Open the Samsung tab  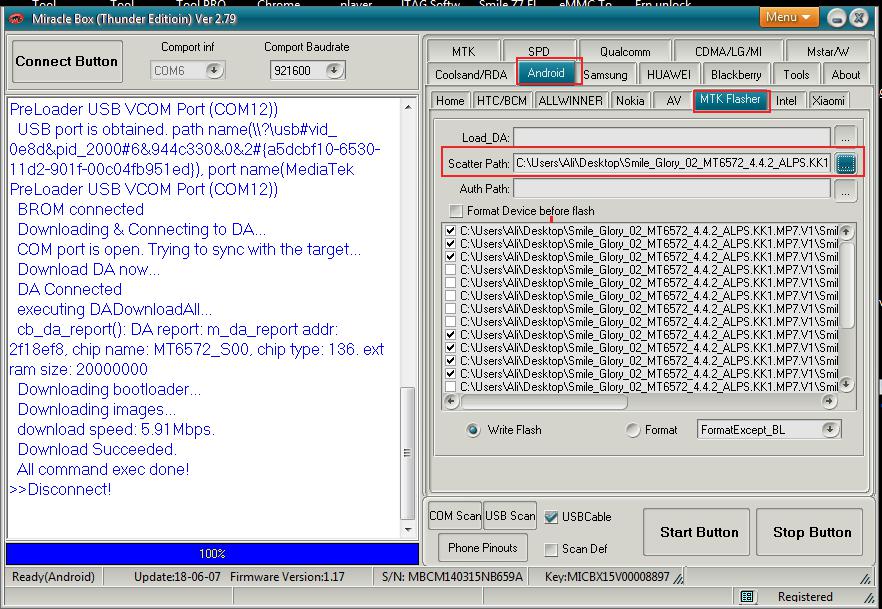point(605,74)
